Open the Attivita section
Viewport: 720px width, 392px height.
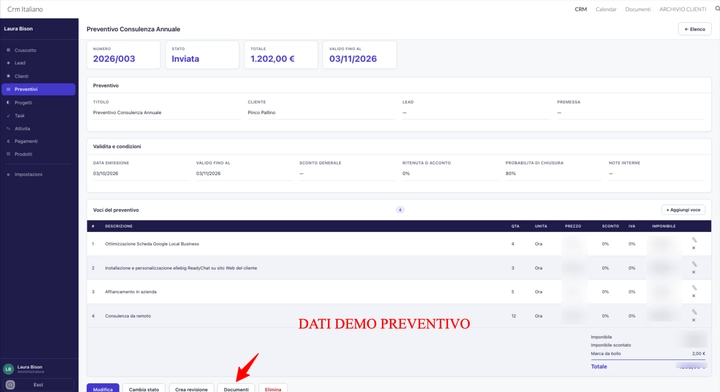(22, 129)
